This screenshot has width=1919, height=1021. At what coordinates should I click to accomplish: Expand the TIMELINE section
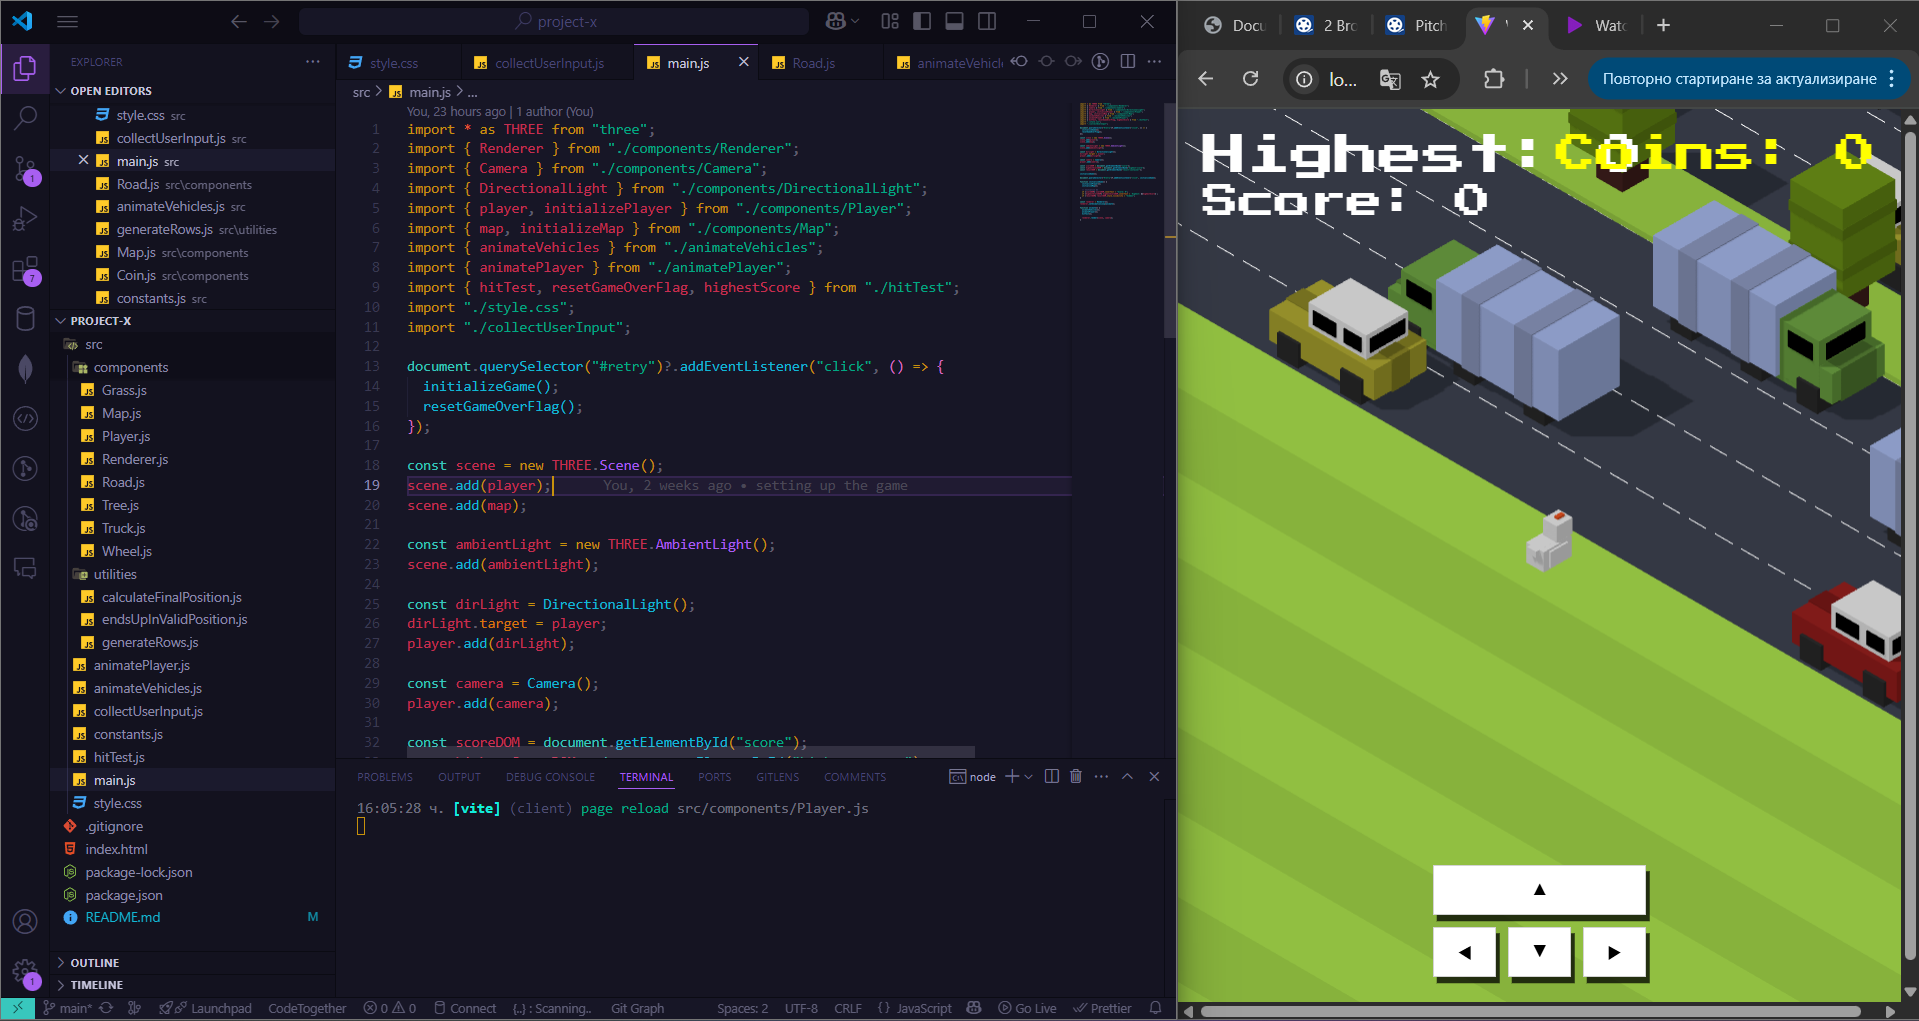[96, 985]
